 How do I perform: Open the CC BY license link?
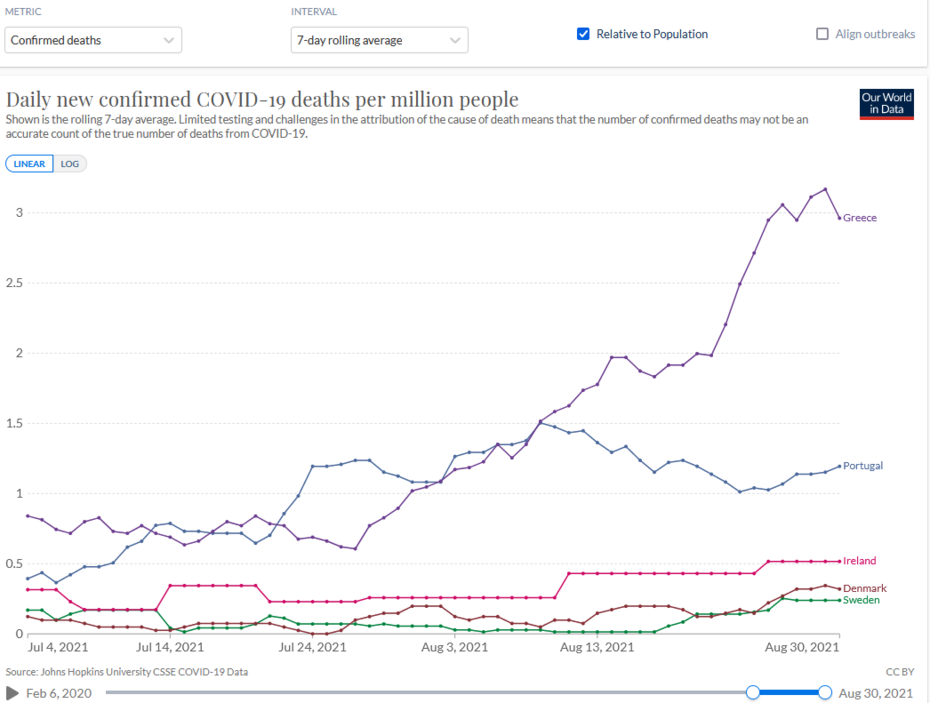(900, 672)
